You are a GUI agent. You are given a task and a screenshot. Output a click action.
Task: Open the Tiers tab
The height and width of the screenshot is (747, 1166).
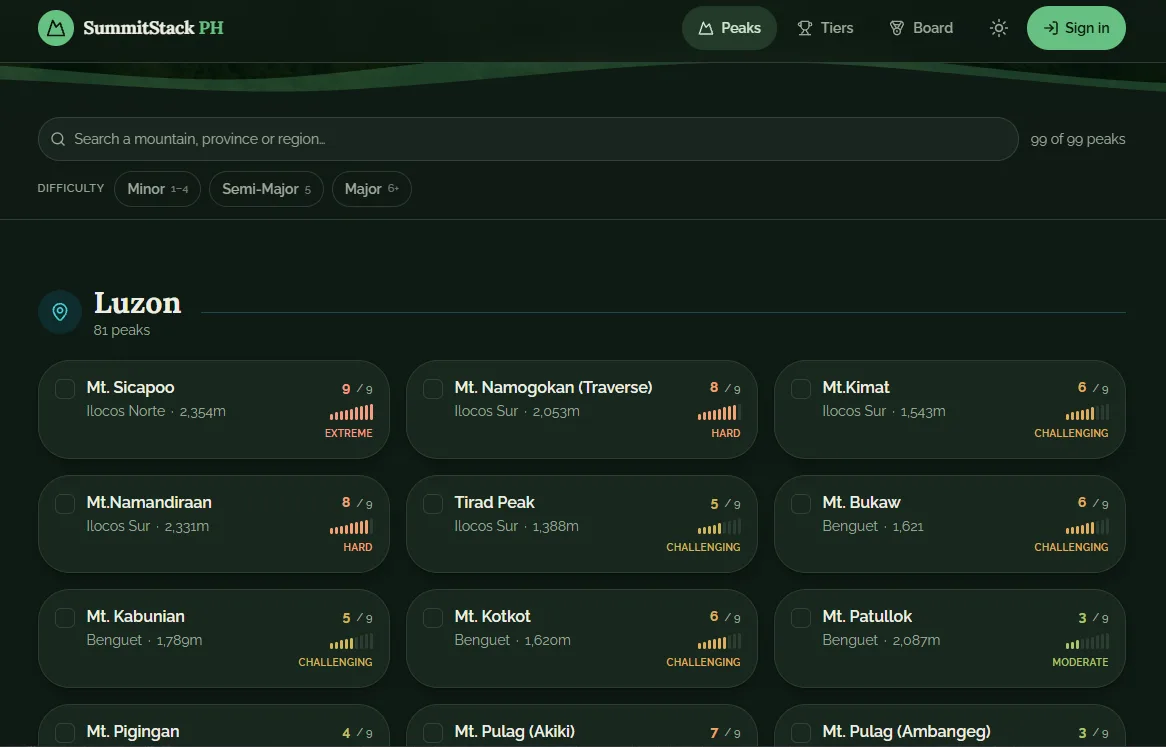(x=825, y=28)
